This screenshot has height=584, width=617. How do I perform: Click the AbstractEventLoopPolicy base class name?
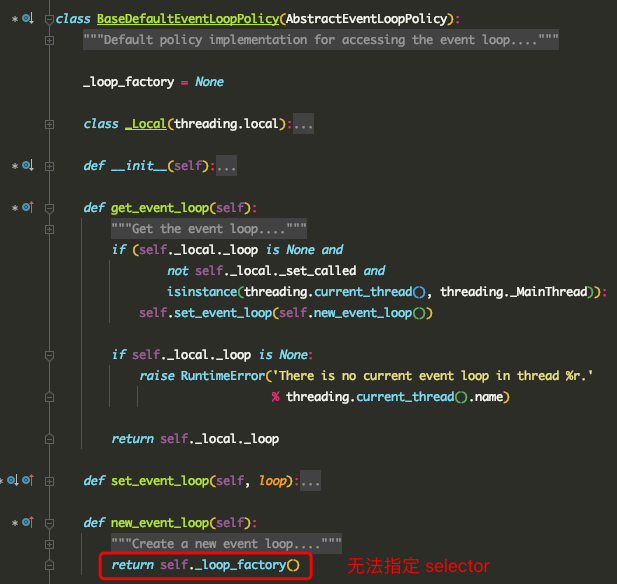pyautogui.click(x=367, y=18)
